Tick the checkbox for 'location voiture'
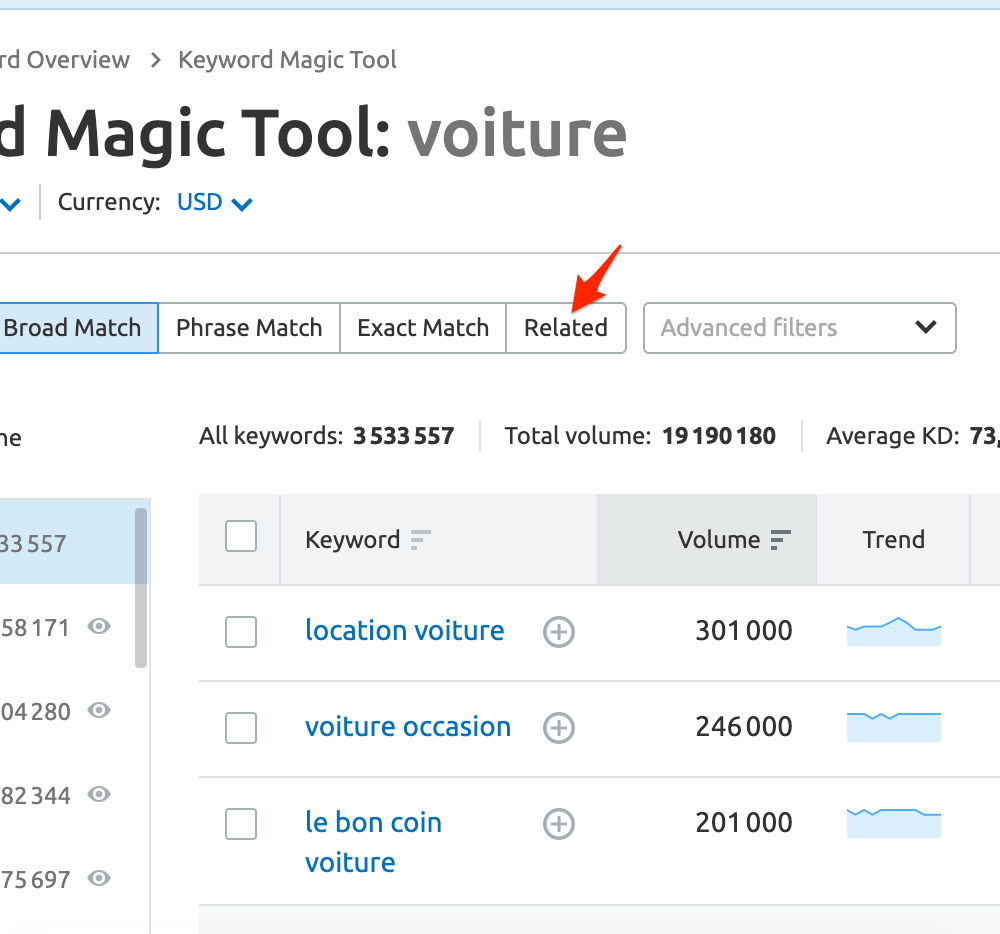This screenshot has width=1000, height=934. [241, 632]
